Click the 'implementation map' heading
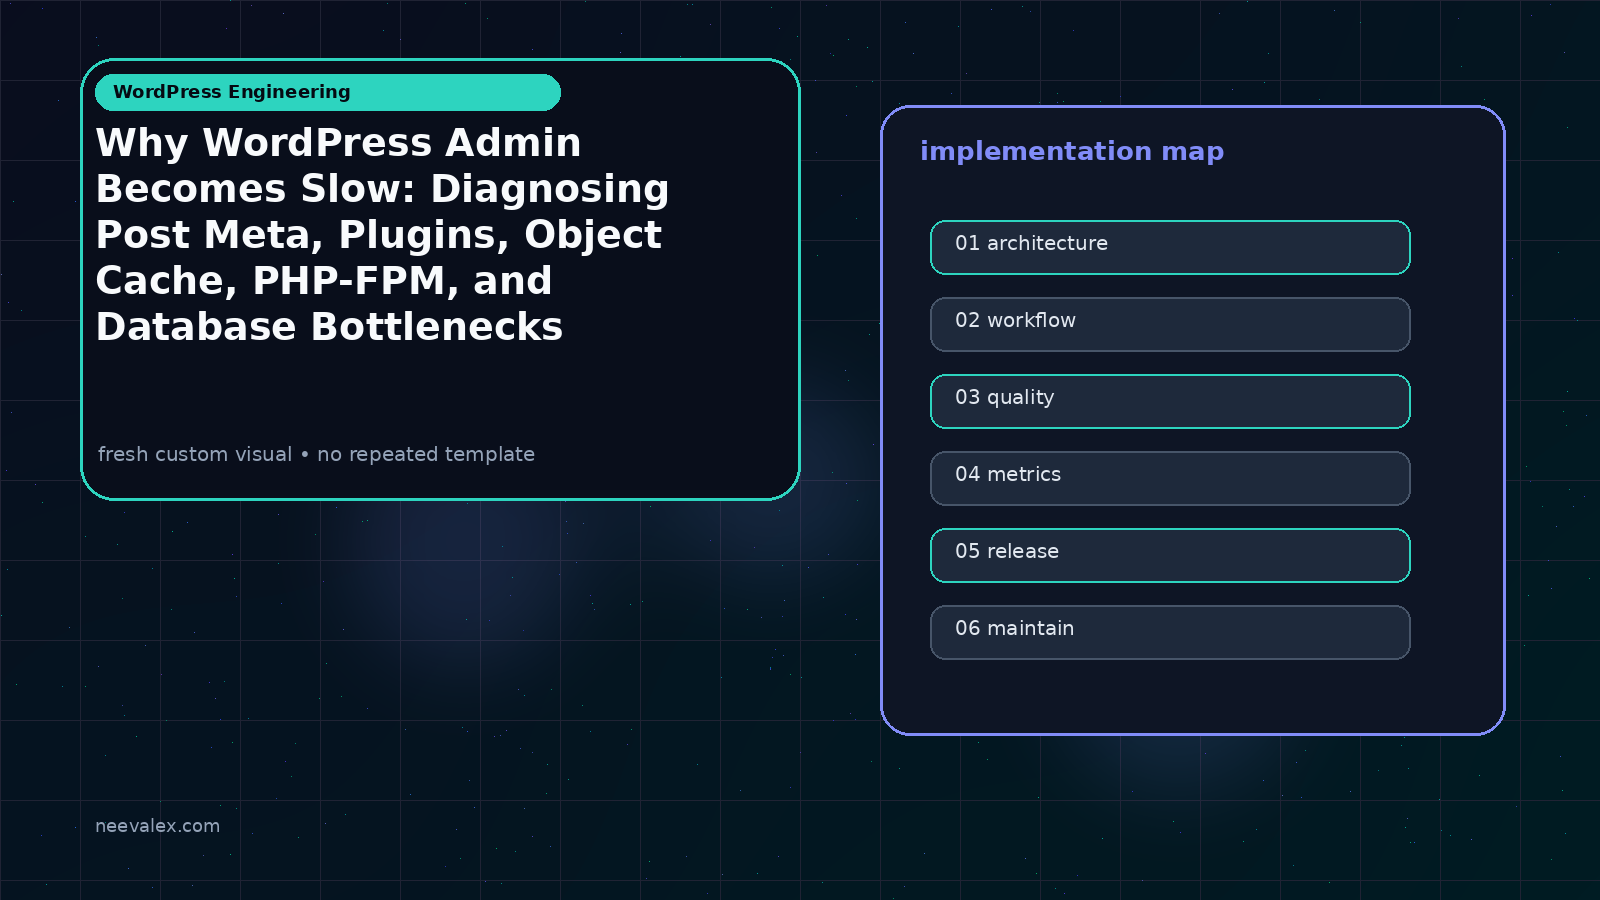This screenshot has width=1600, height=900. point(1072,151)
